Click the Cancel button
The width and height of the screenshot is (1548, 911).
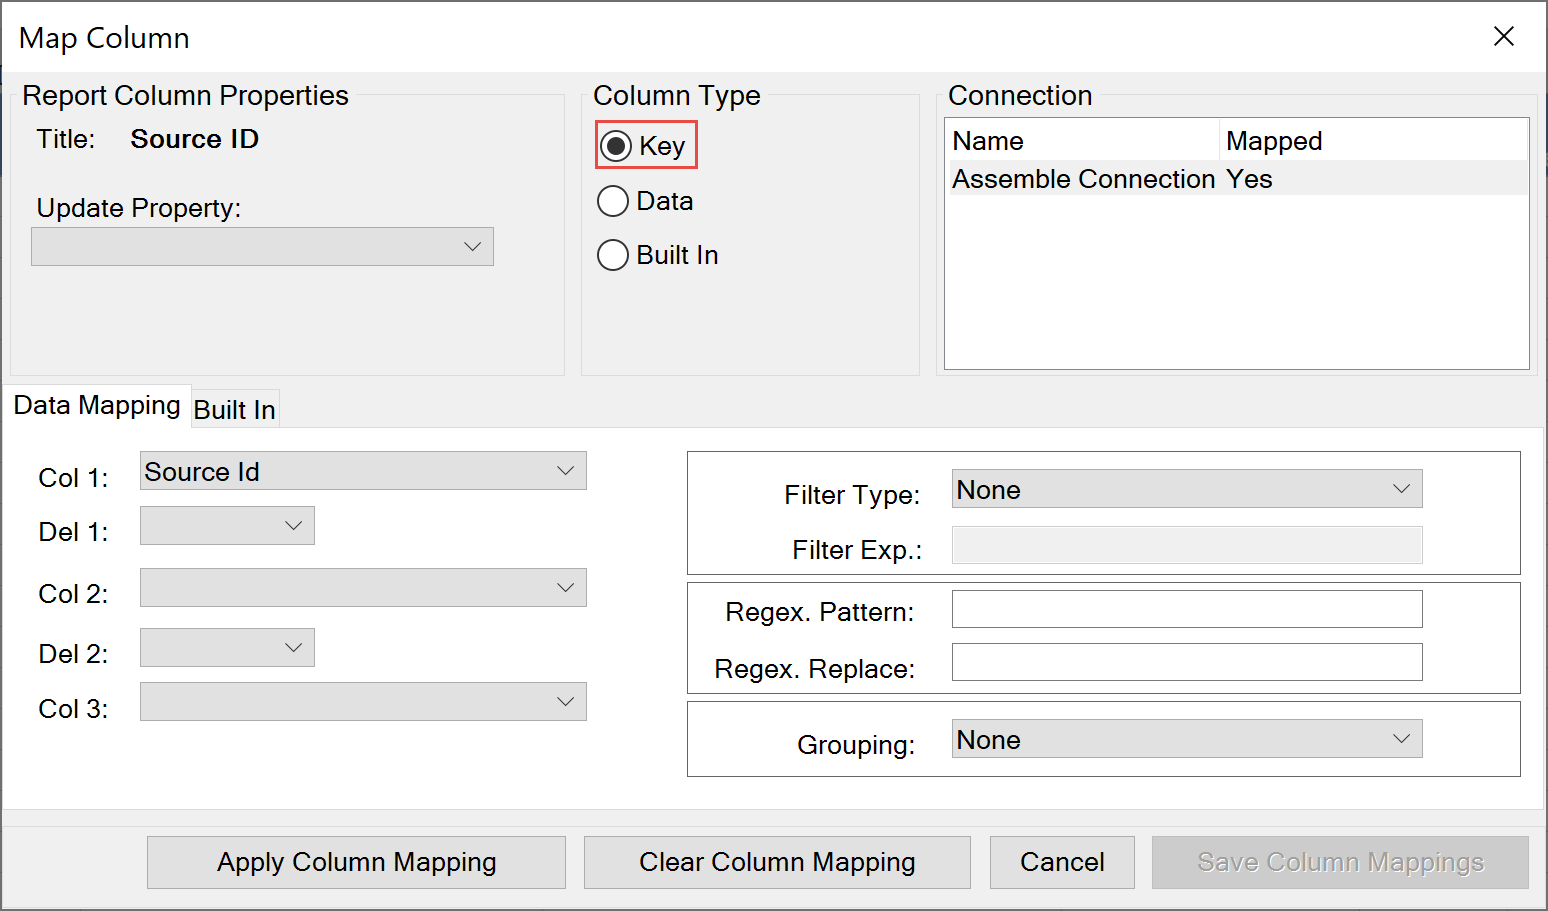pyautogui.click(x=1061, y=862)
